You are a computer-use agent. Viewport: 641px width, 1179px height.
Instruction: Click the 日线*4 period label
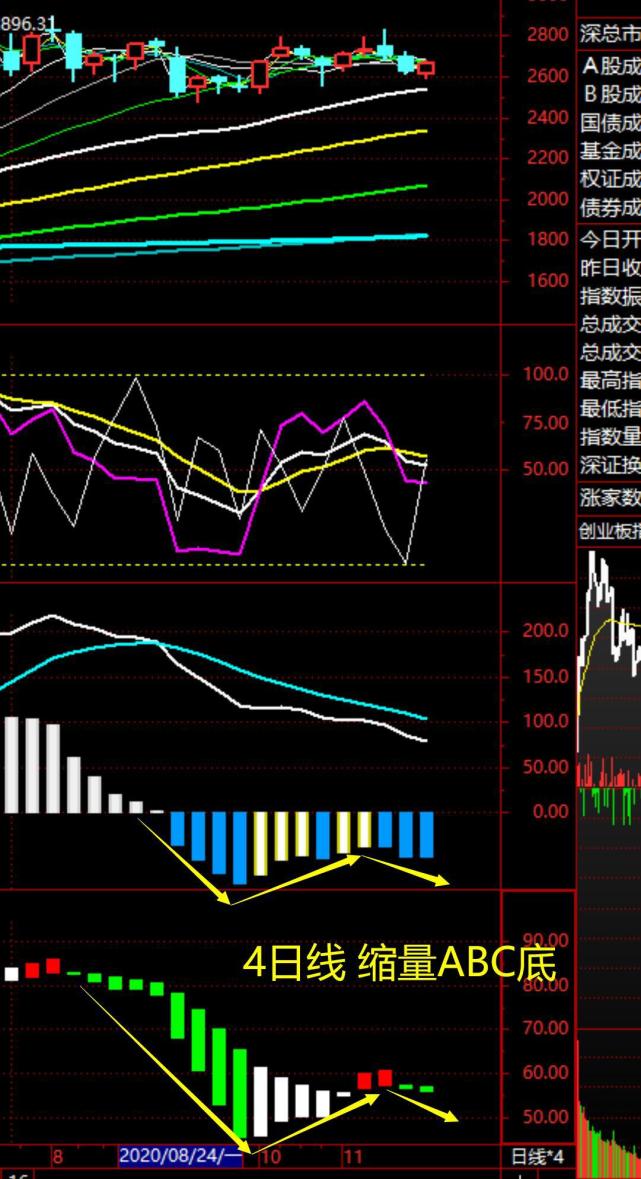pyautogui.click(x=538, y=1157)
